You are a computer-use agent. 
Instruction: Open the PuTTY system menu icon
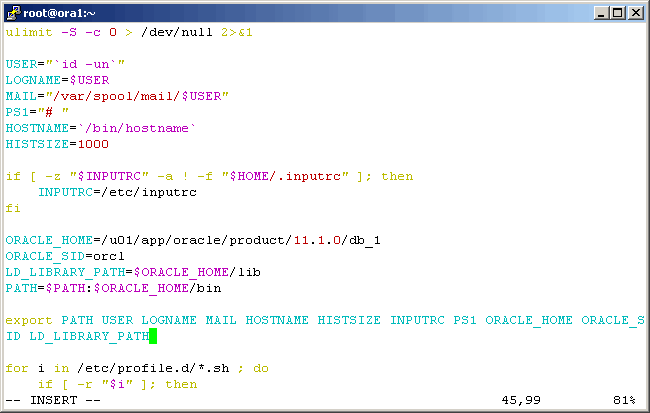13,12
